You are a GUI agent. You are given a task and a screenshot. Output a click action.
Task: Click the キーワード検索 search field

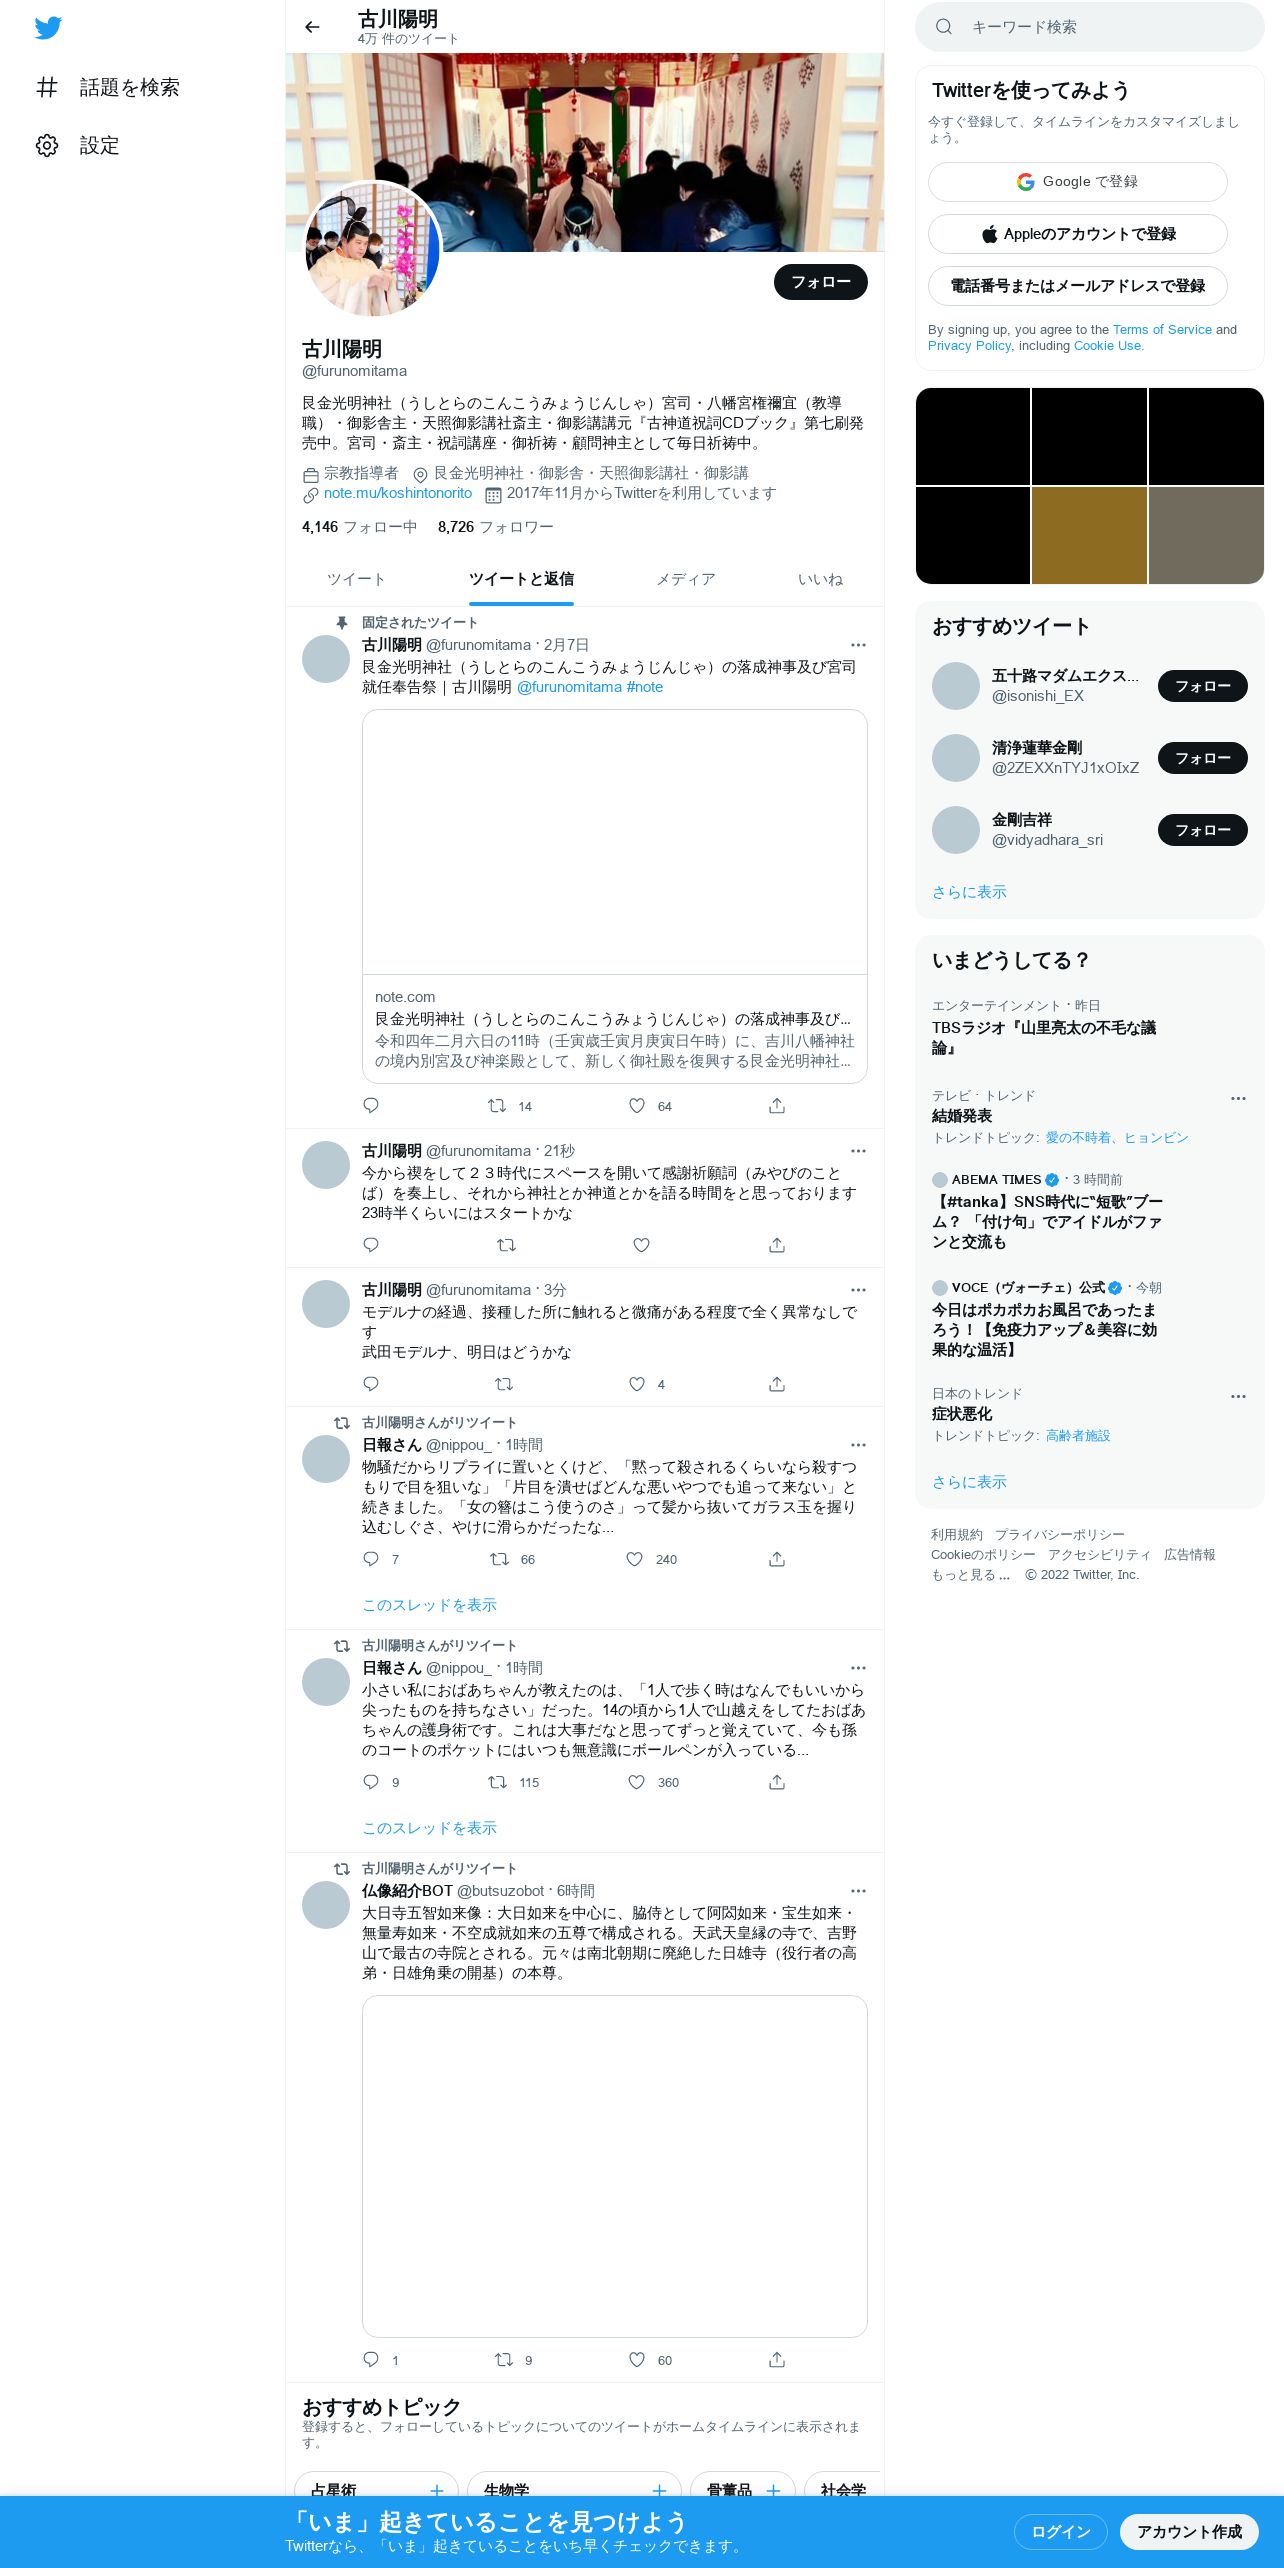coord(1090,27)
